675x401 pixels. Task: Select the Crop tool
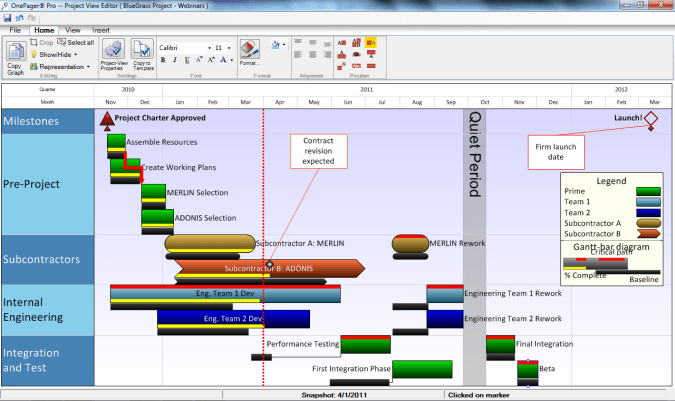[42, 43]
